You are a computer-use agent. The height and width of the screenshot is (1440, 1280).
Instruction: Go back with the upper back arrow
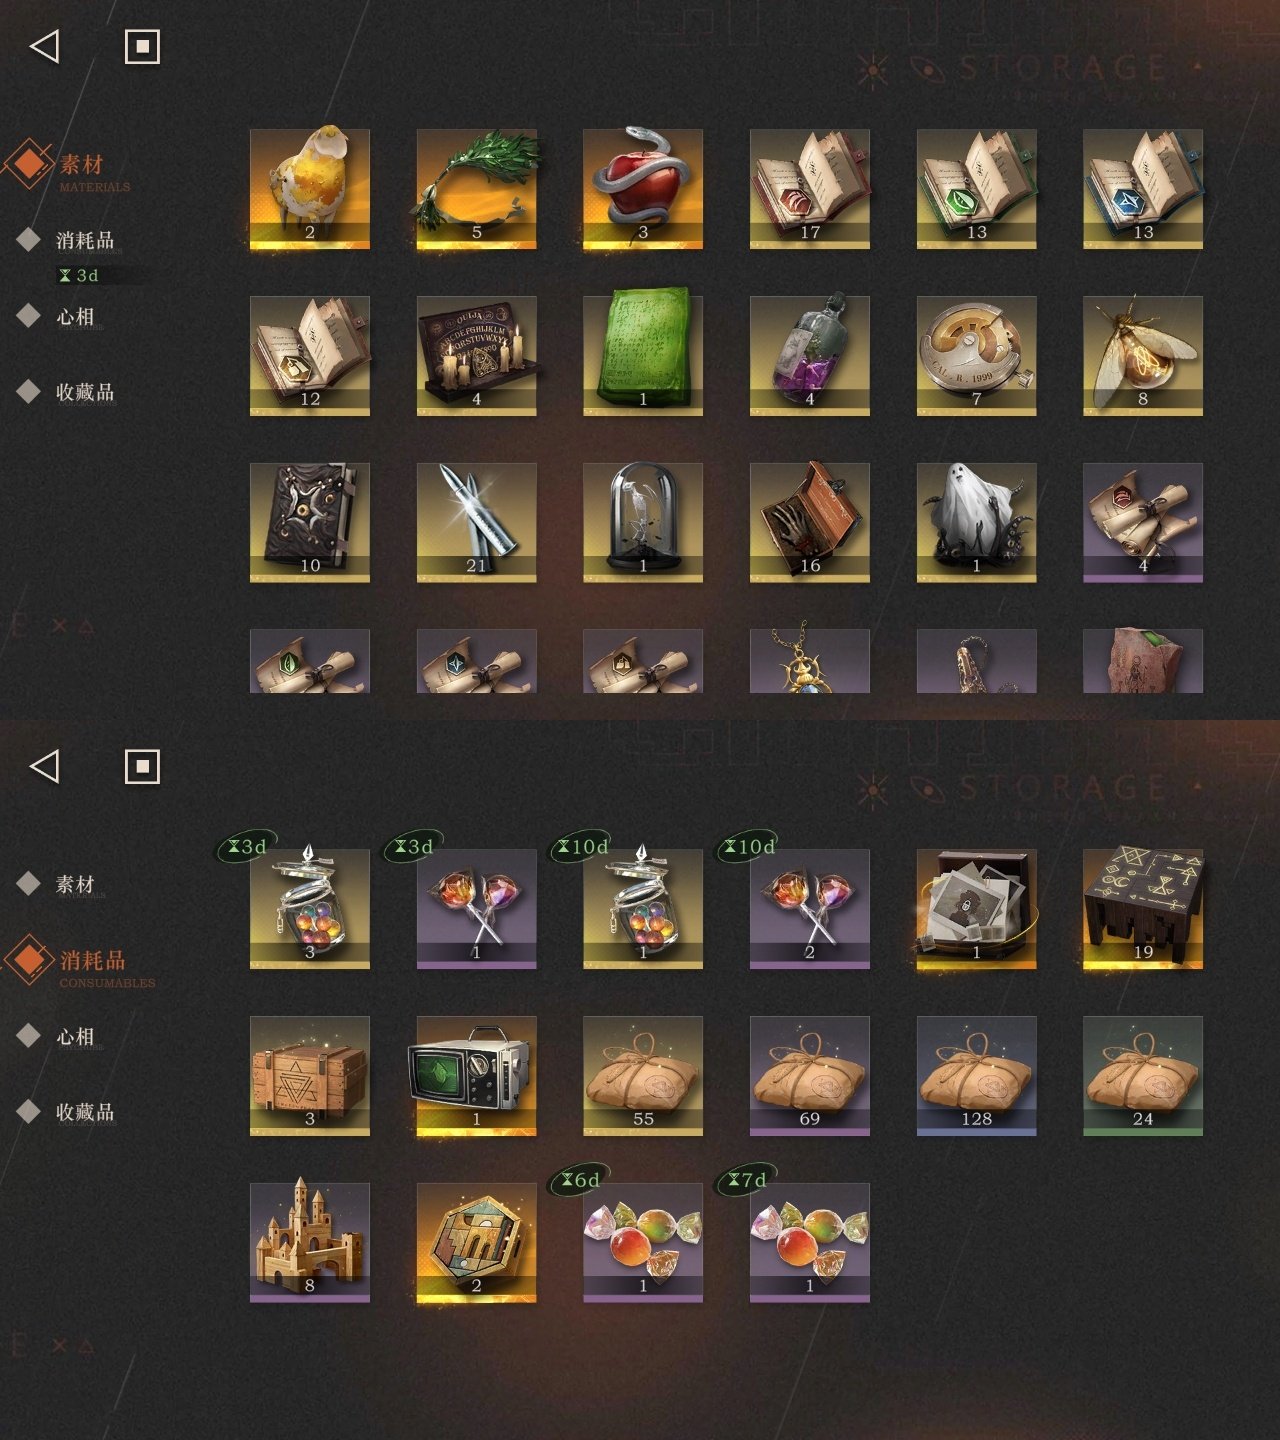pos(45,46)
